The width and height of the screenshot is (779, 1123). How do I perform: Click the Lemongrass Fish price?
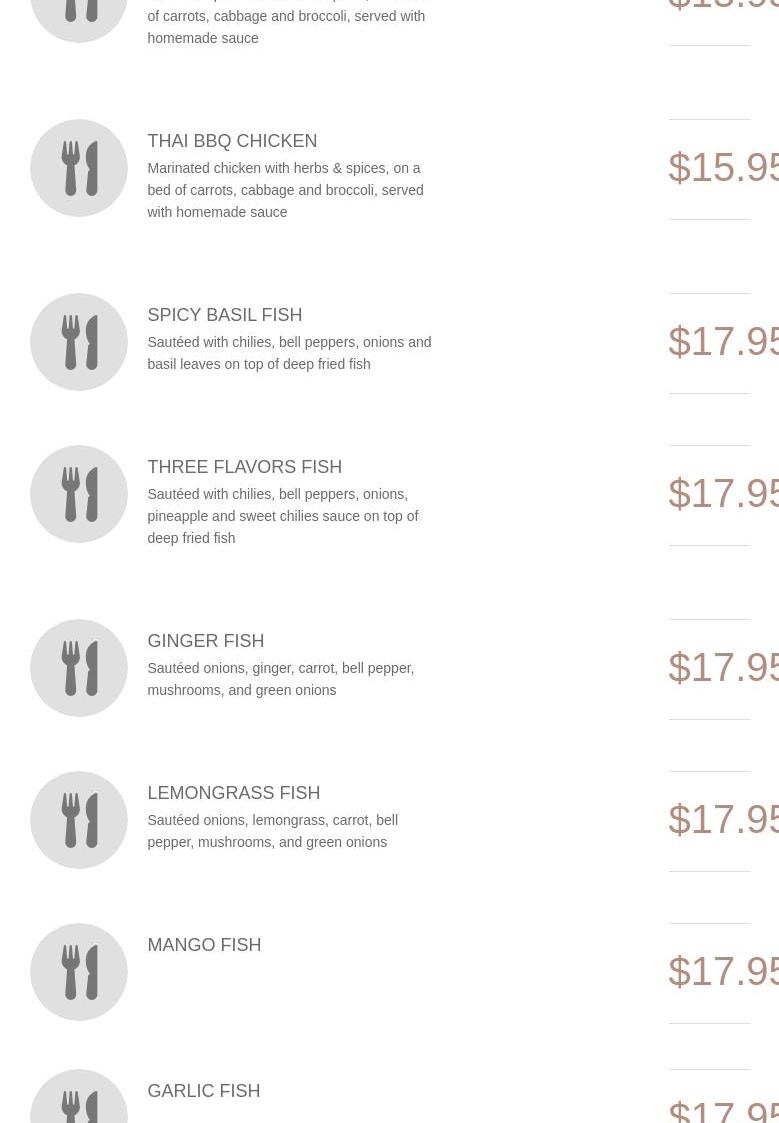click(x=722, y=820)
